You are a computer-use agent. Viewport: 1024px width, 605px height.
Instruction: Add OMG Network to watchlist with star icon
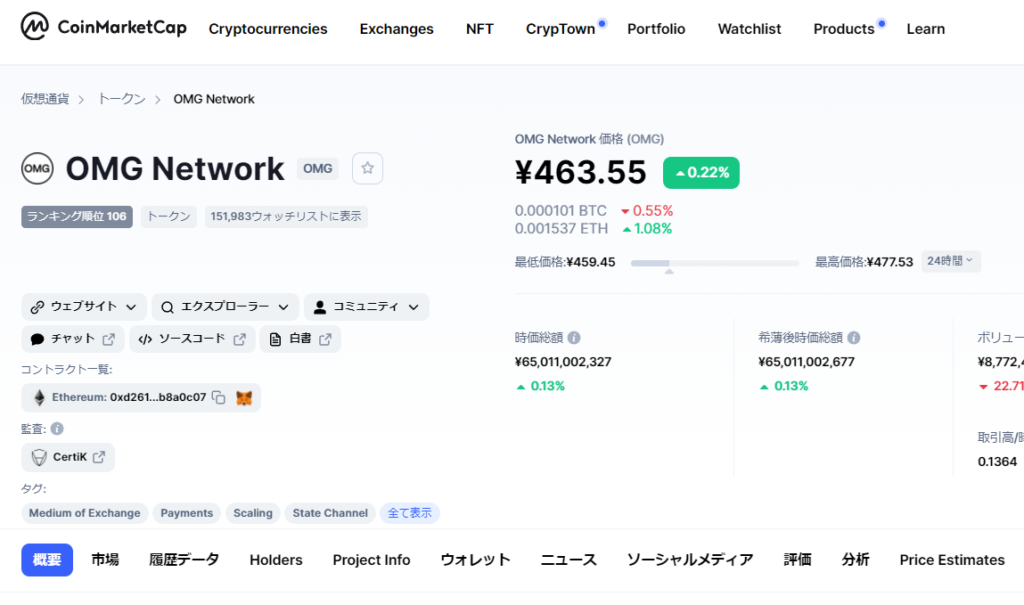tap(367, 169)
